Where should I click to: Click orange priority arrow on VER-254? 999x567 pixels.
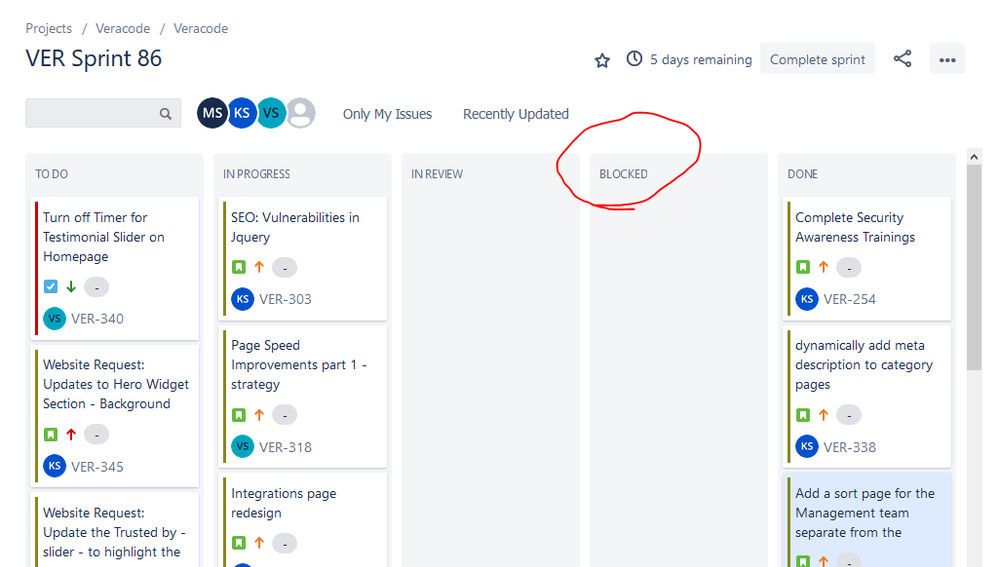(x=824, y=267)
